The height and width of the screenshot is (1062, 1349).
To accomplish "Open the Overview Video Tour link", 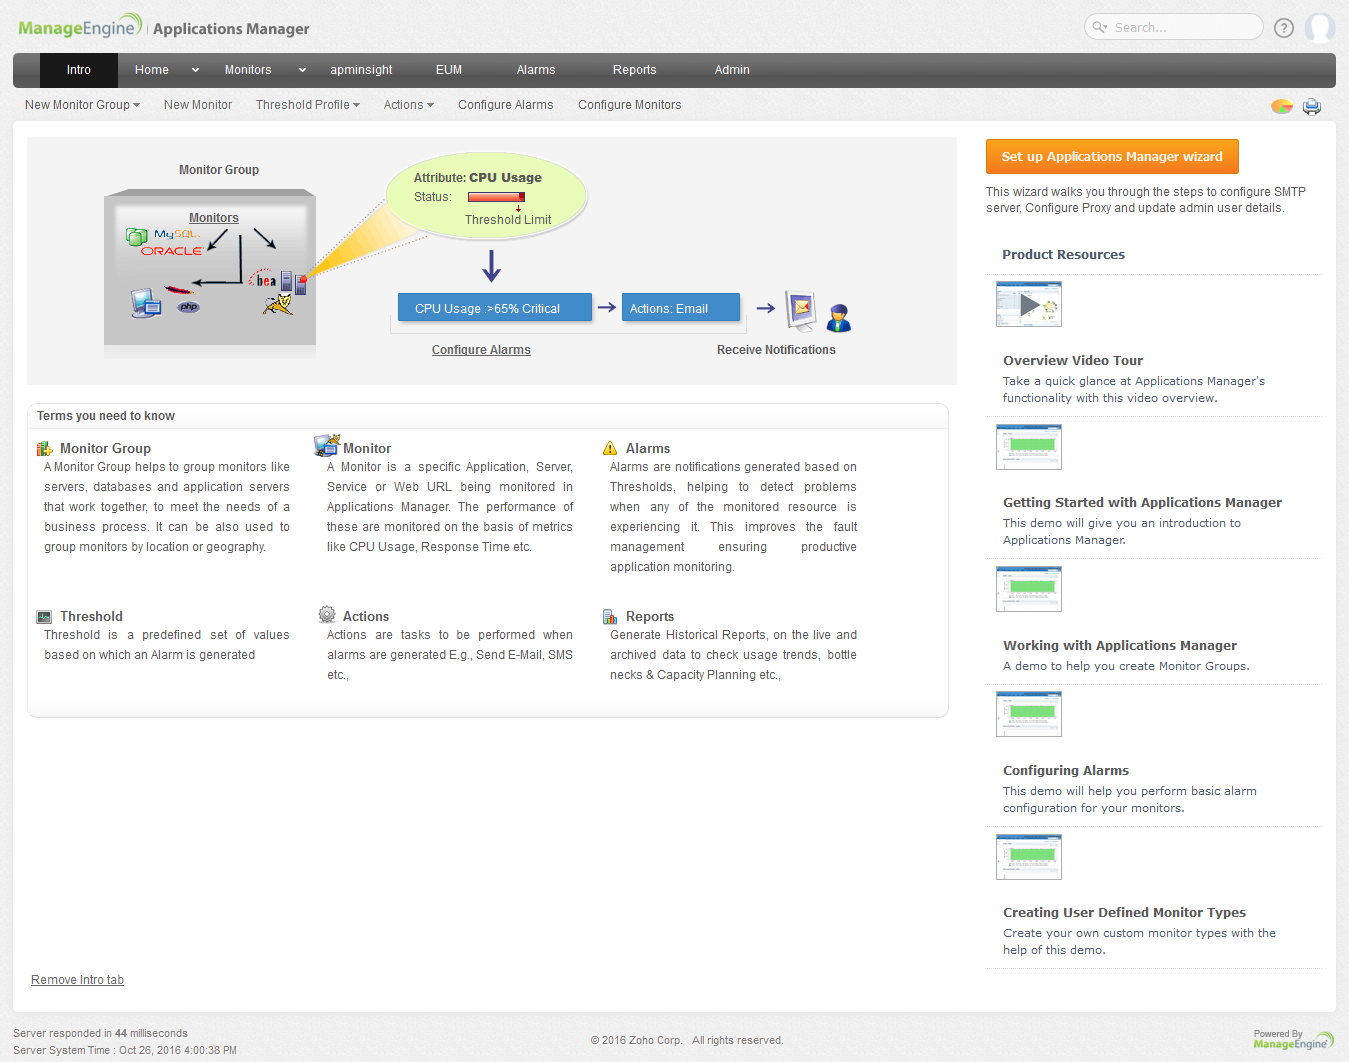I will click(1073, 361).
